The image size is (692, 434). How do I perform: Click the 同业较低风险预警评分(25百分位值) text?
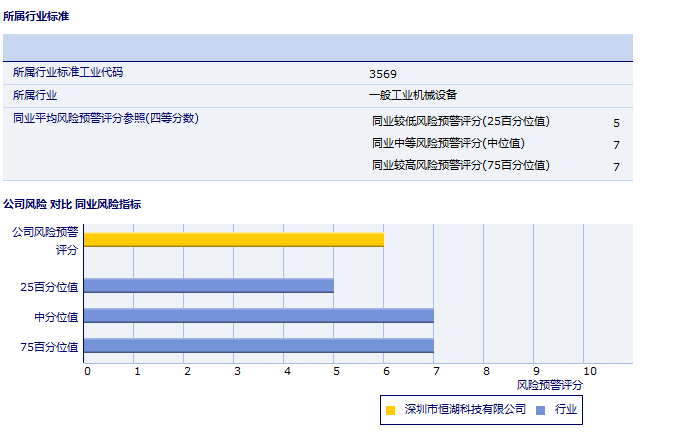(460, 121)
